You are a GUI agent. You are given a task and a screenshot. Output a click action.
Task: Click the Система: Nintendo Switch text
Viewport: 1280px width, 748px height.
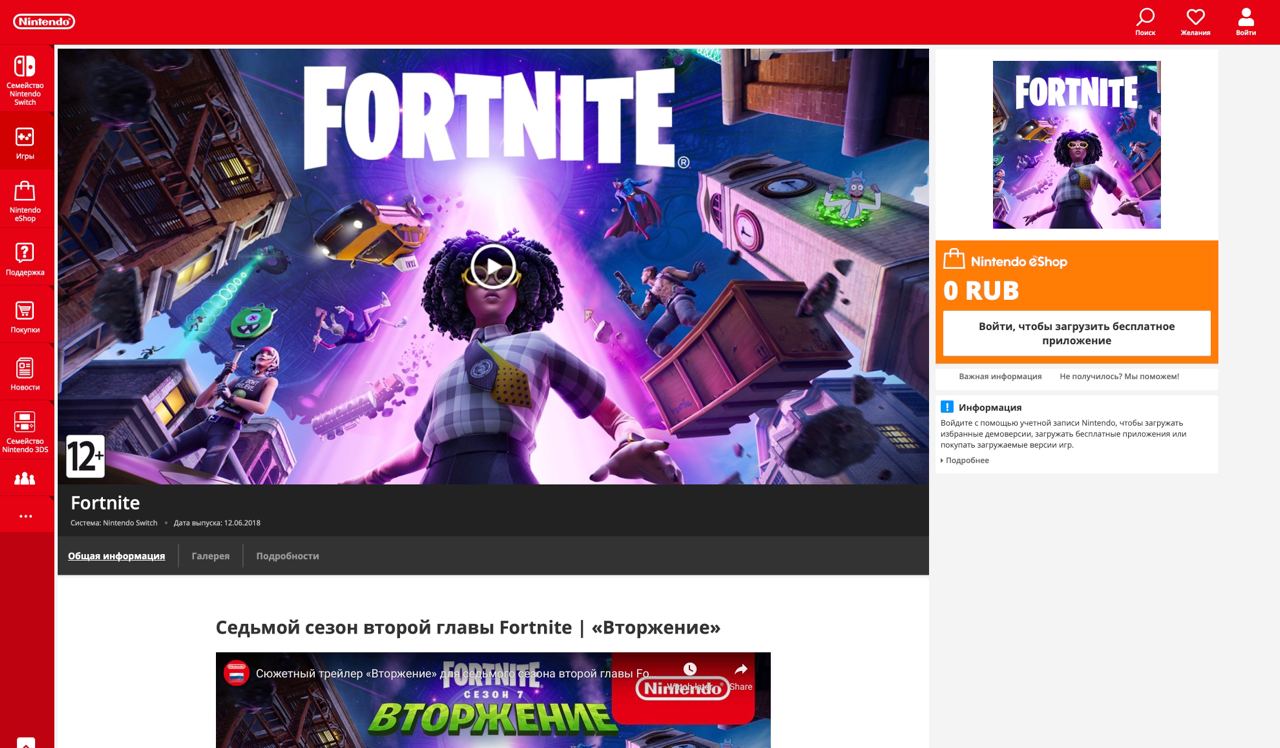(x=114, y=523)
